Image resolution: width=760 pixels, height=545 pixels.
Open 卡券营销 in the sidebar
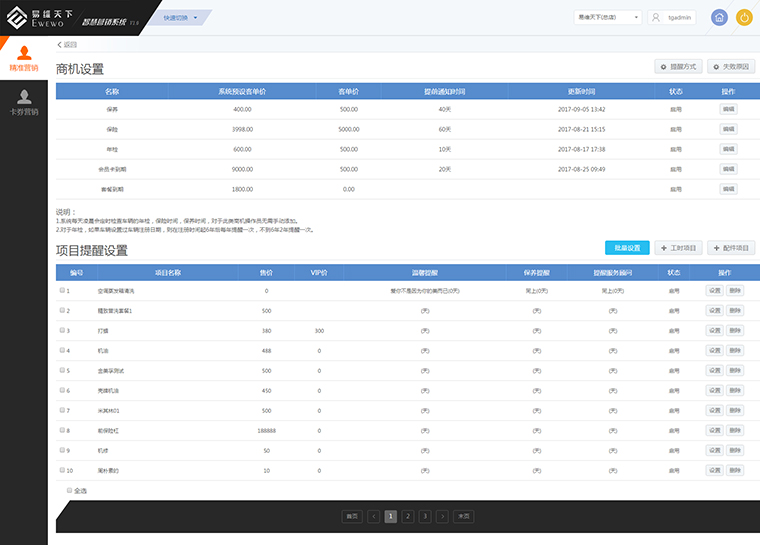coord(23,102)
